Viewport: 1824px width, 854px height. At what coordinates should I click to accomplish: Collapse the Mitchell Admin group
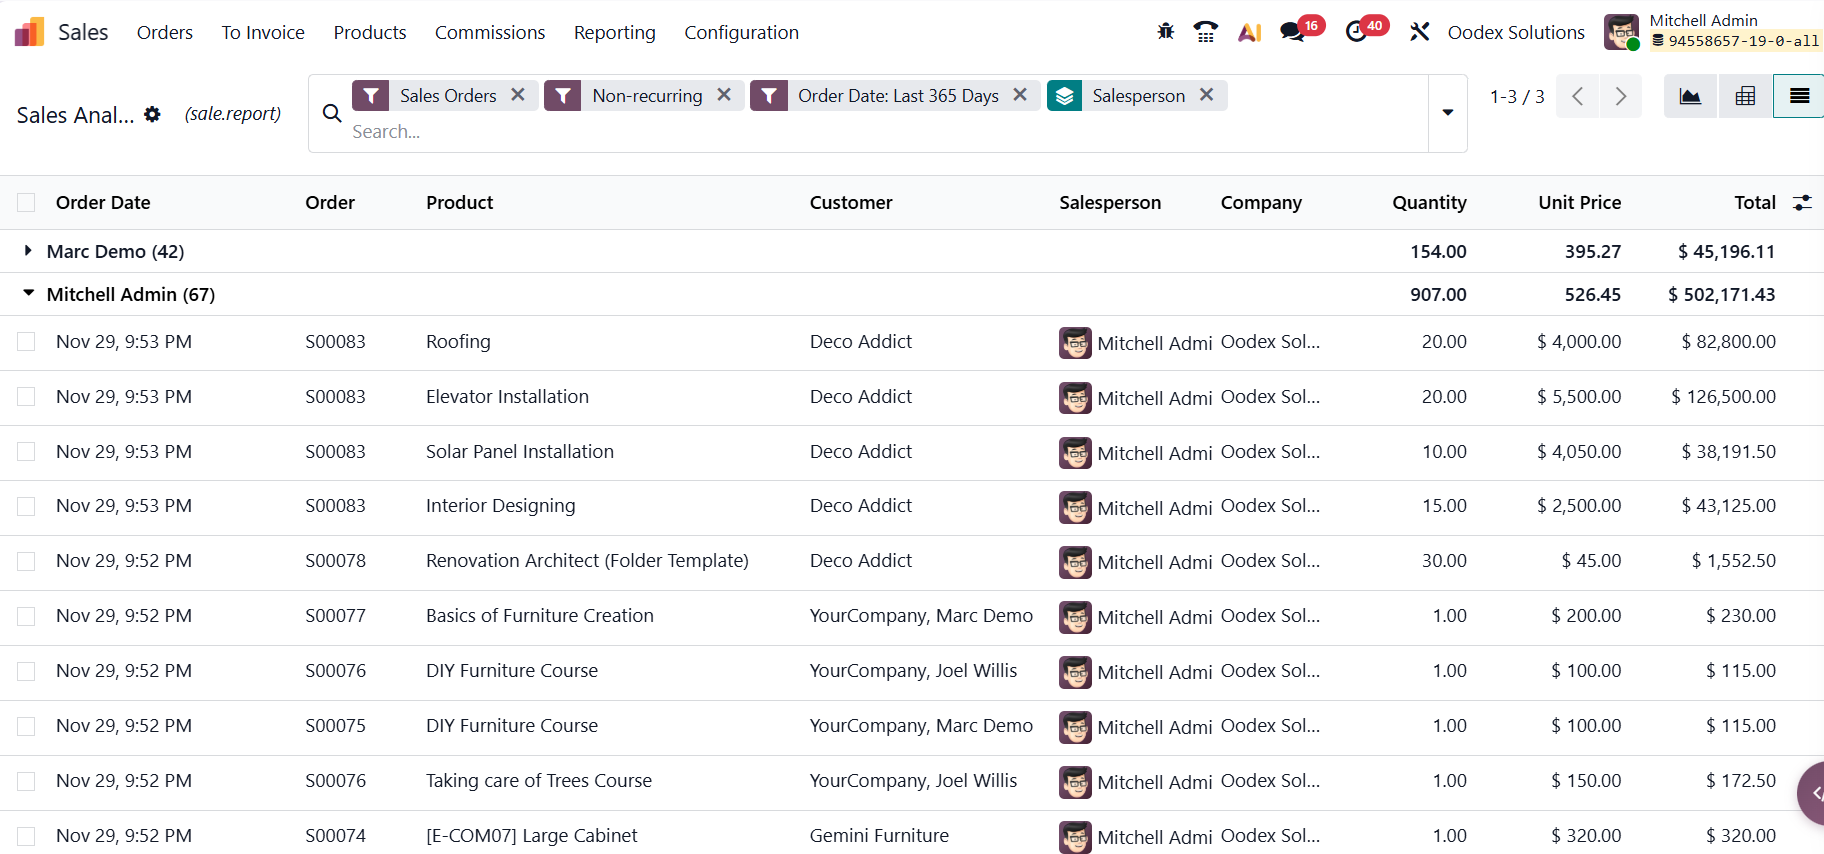[x=28, y=294]
